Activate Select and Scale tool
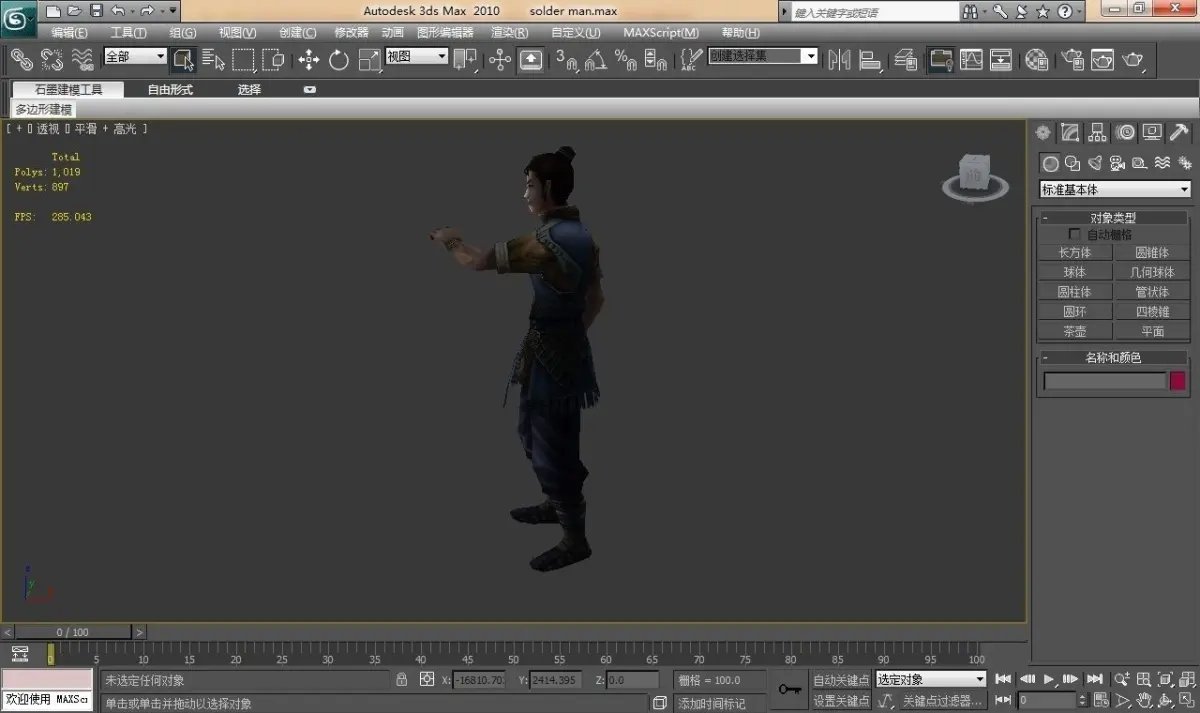Image resolution: width=1200 pixels, height=713 pixels. point(370,59)
